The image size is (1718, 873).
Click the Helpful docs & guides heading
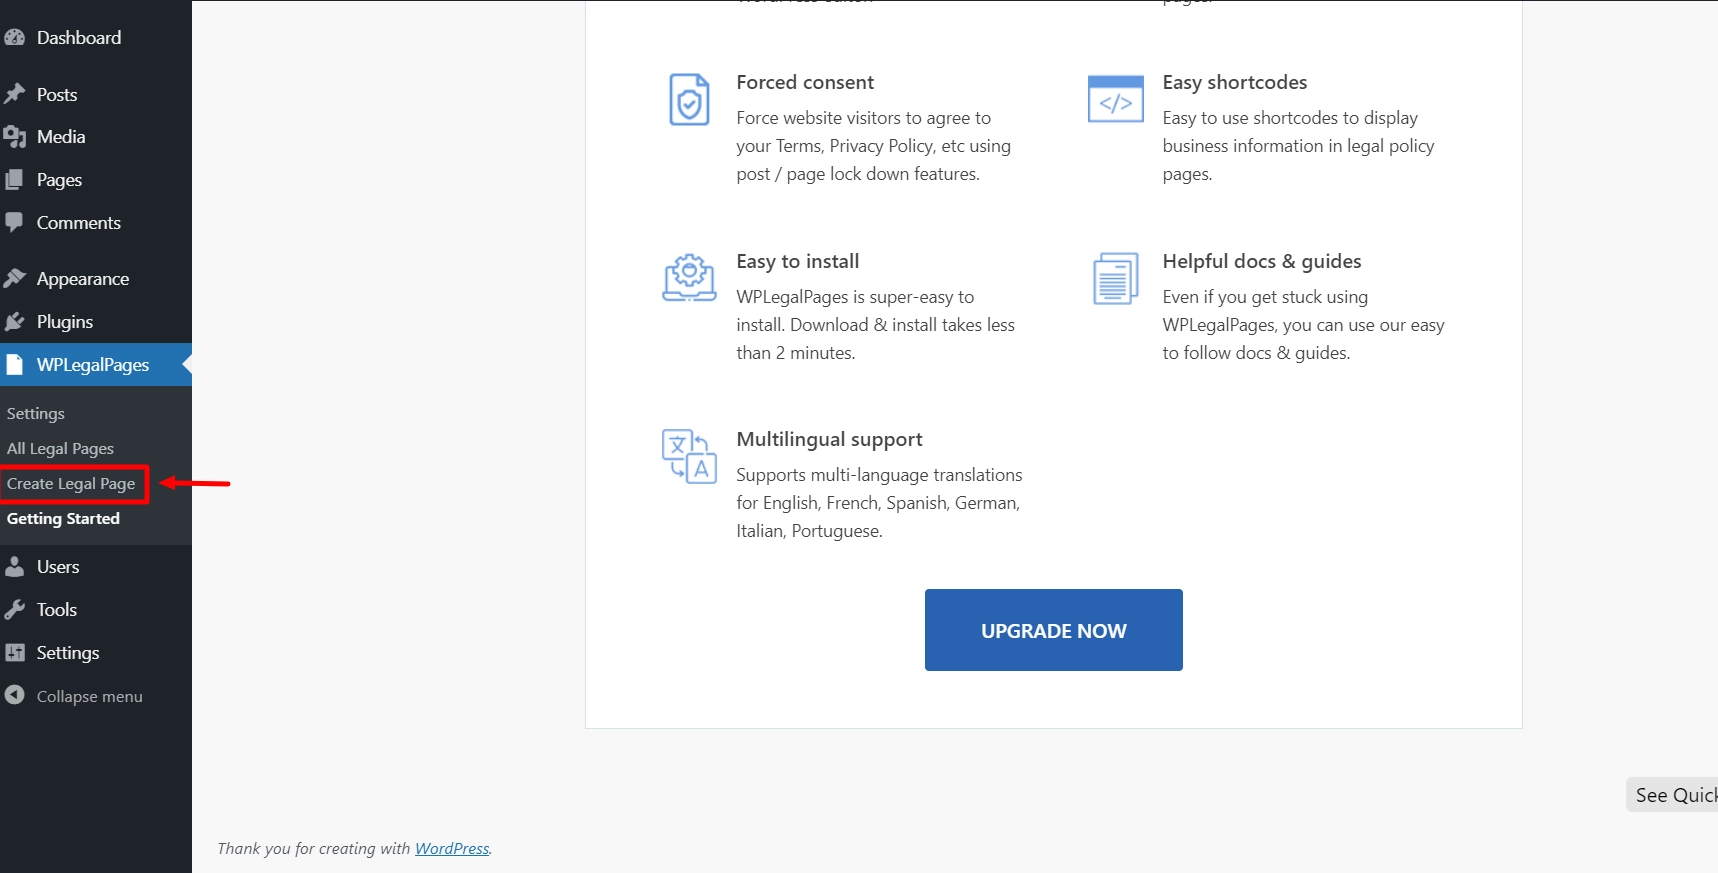click(x=1262, y=261)
